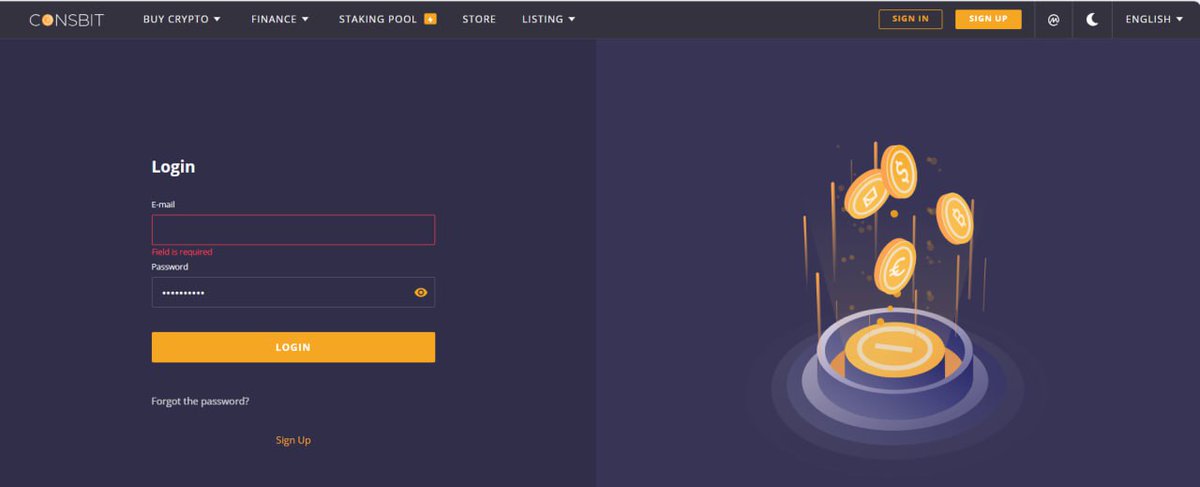
Task: Follow the Sign Up link below form
Action: pos(293,440)
